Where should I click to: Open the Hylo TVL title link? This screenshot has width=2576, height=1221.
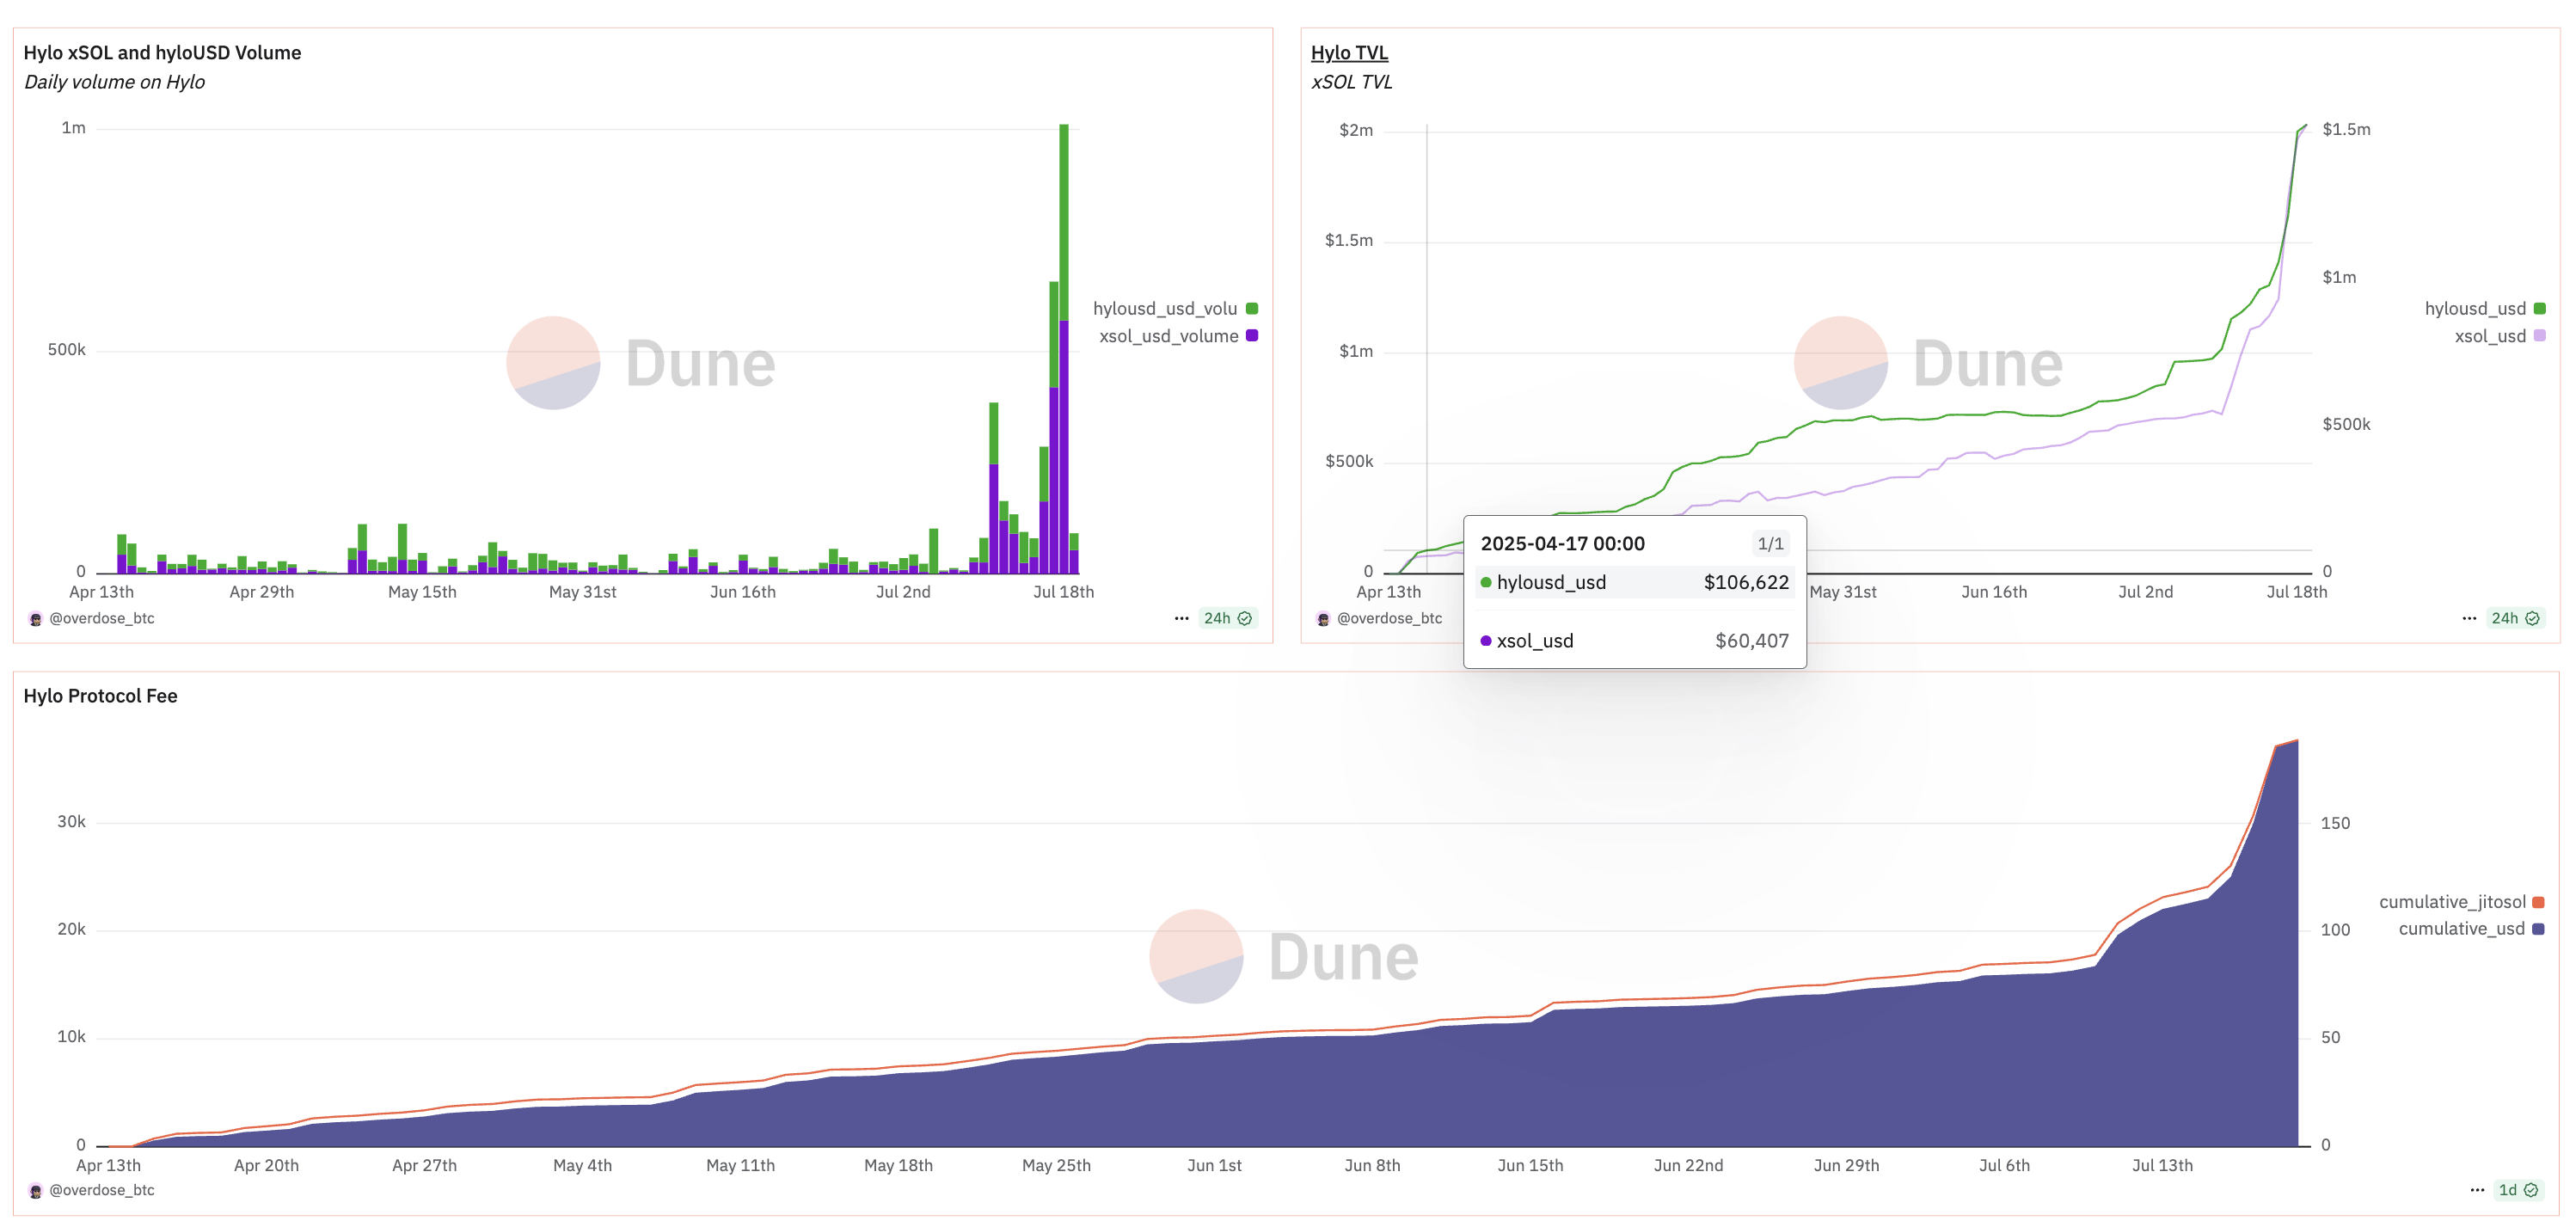click(x=1349, y=53)
